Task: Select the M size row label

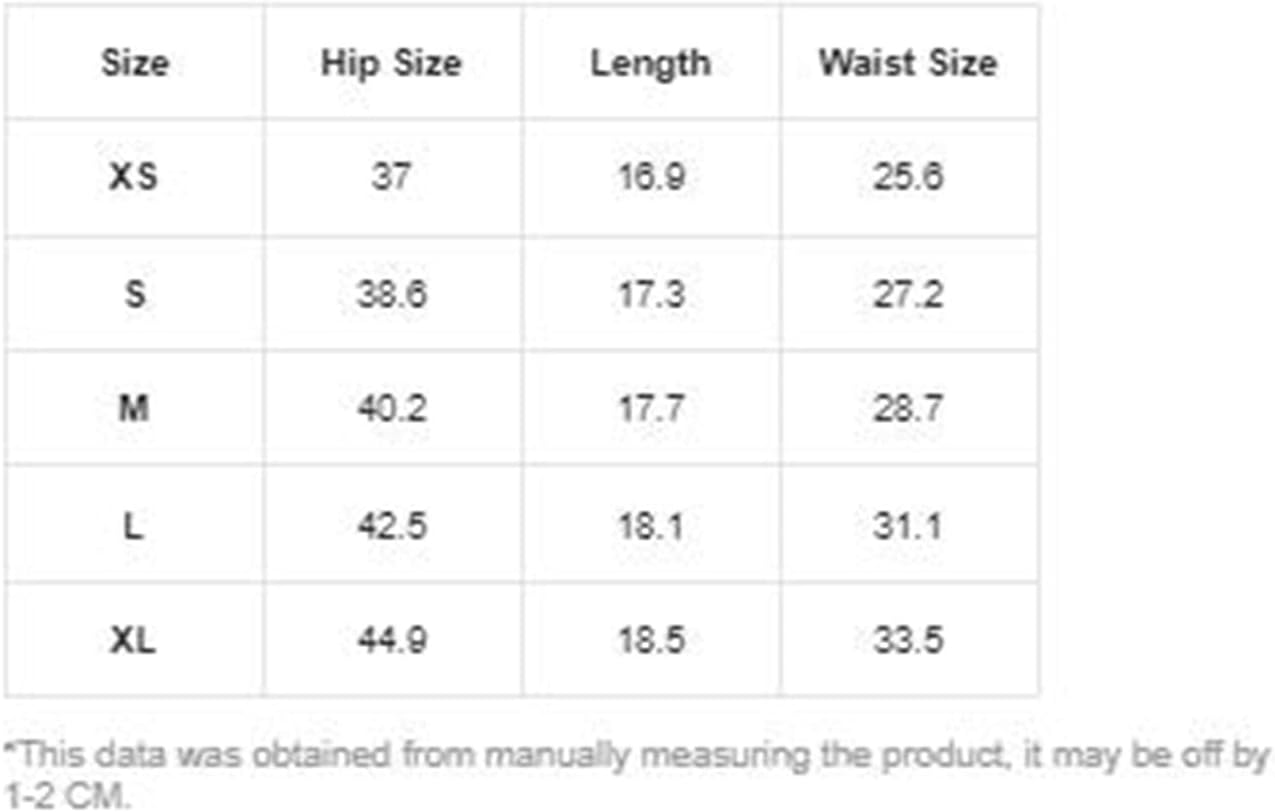Action: tap(134, 409)
